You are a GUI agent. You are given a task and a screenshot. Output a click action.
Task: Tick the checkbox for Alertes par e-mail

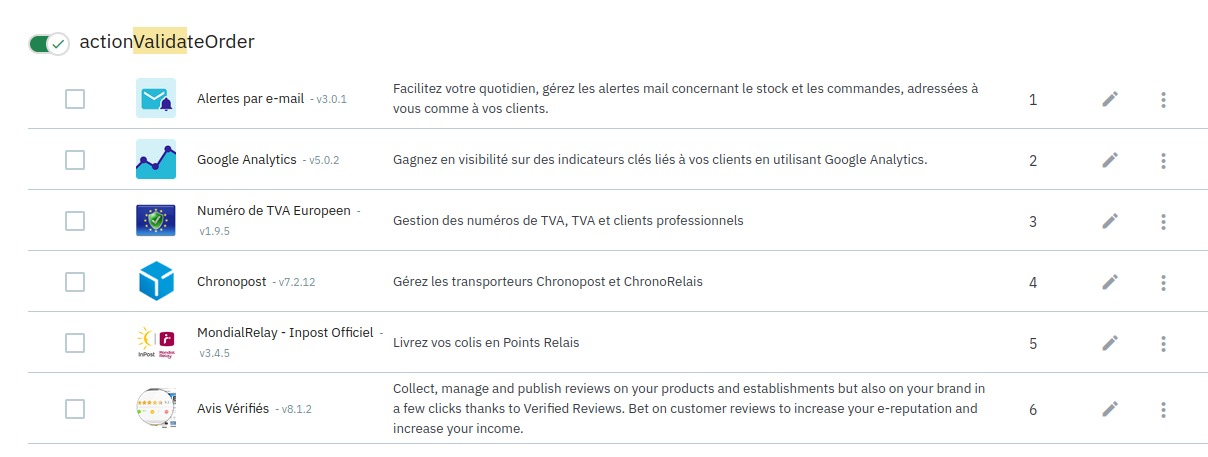(75, 99)
